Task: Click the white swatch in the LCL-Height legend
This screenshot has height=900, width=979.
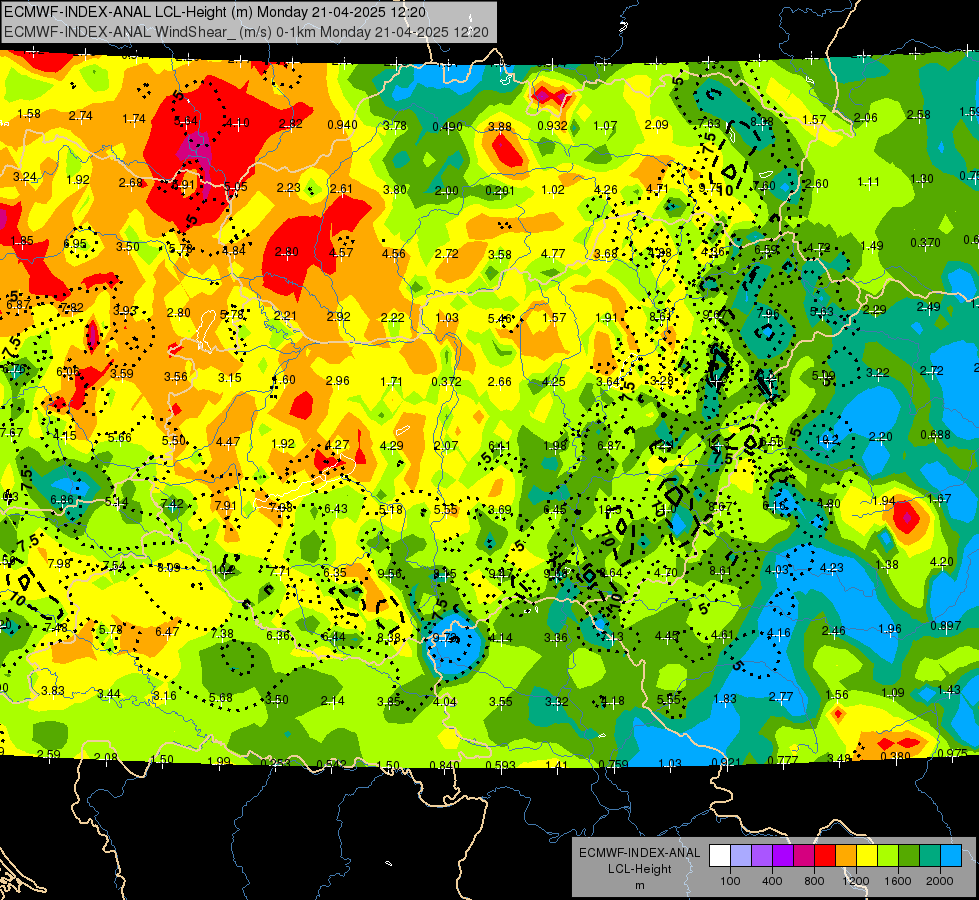Action: coord(720,855)
